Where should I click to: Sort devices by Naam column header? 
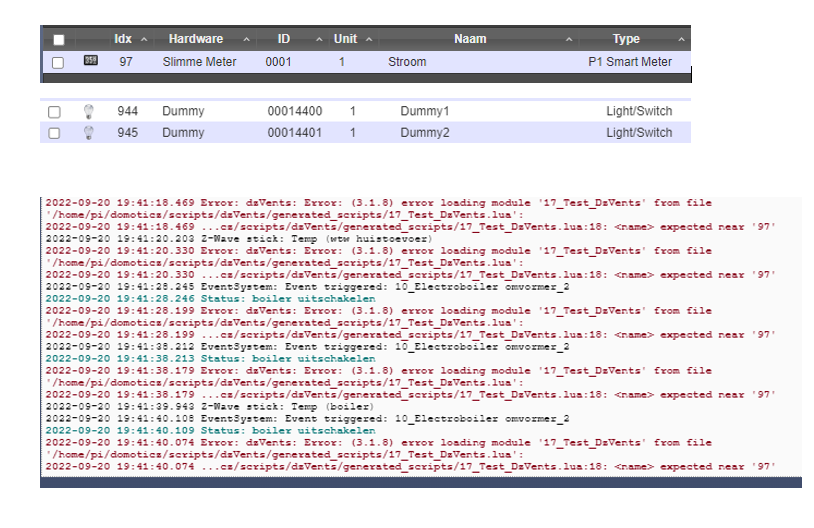[x=470, y=39]
